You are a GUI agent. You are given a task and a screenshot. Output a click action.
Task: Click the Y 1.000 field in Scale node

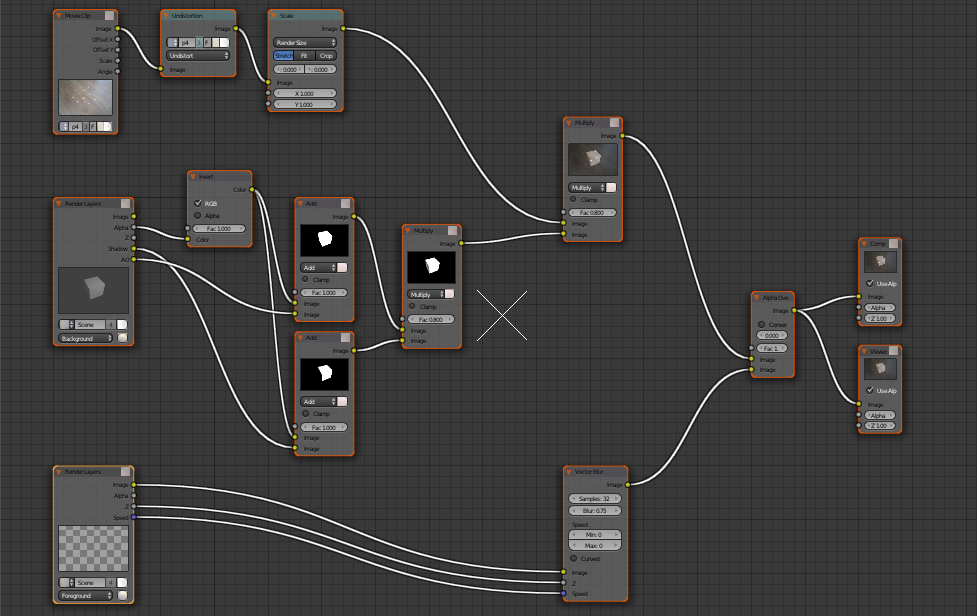[305, 105]
